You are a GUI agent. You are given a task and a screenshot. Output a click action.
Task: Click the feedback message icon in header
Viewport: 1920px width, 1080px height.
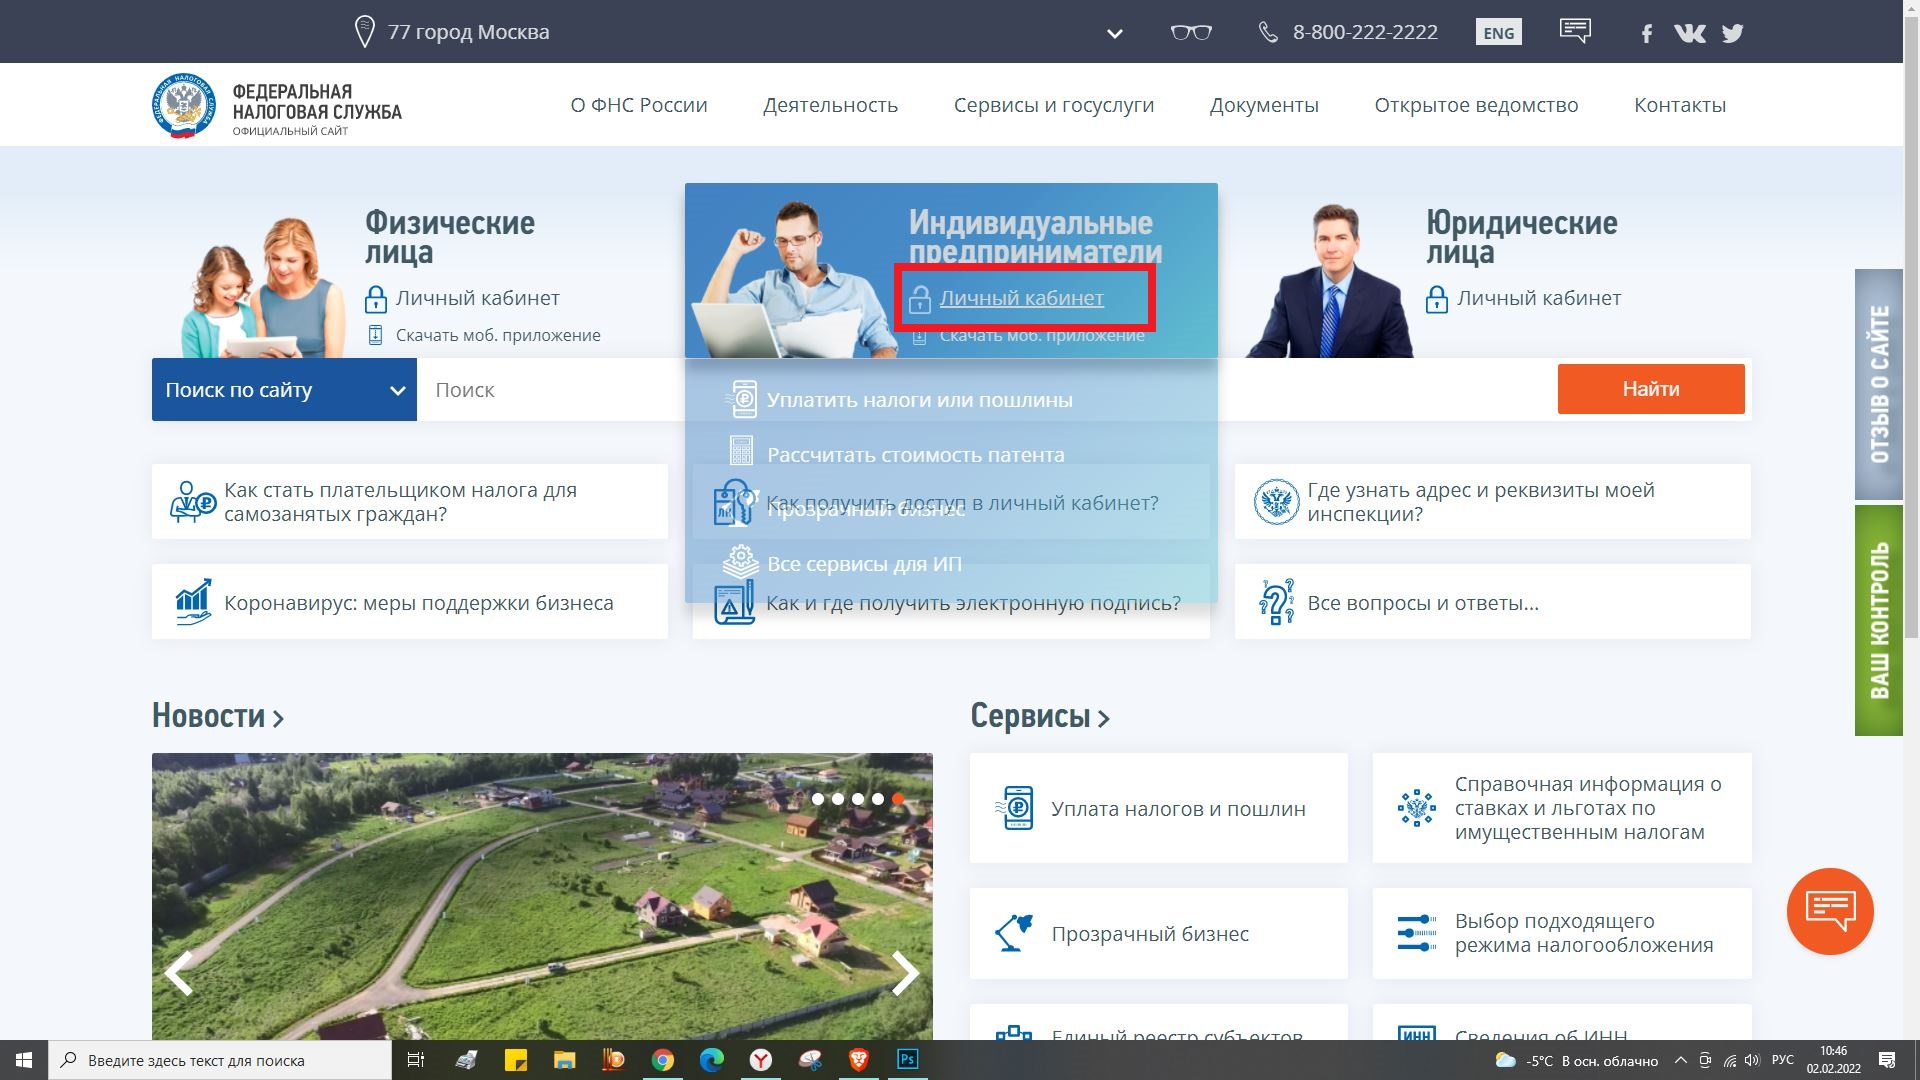click(x=1575, y=31)
